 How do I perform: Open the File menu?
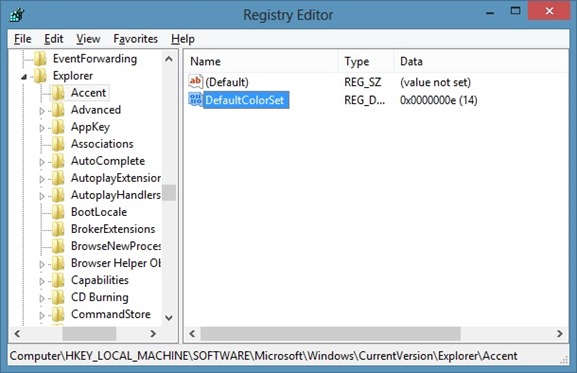coord(22,39)
